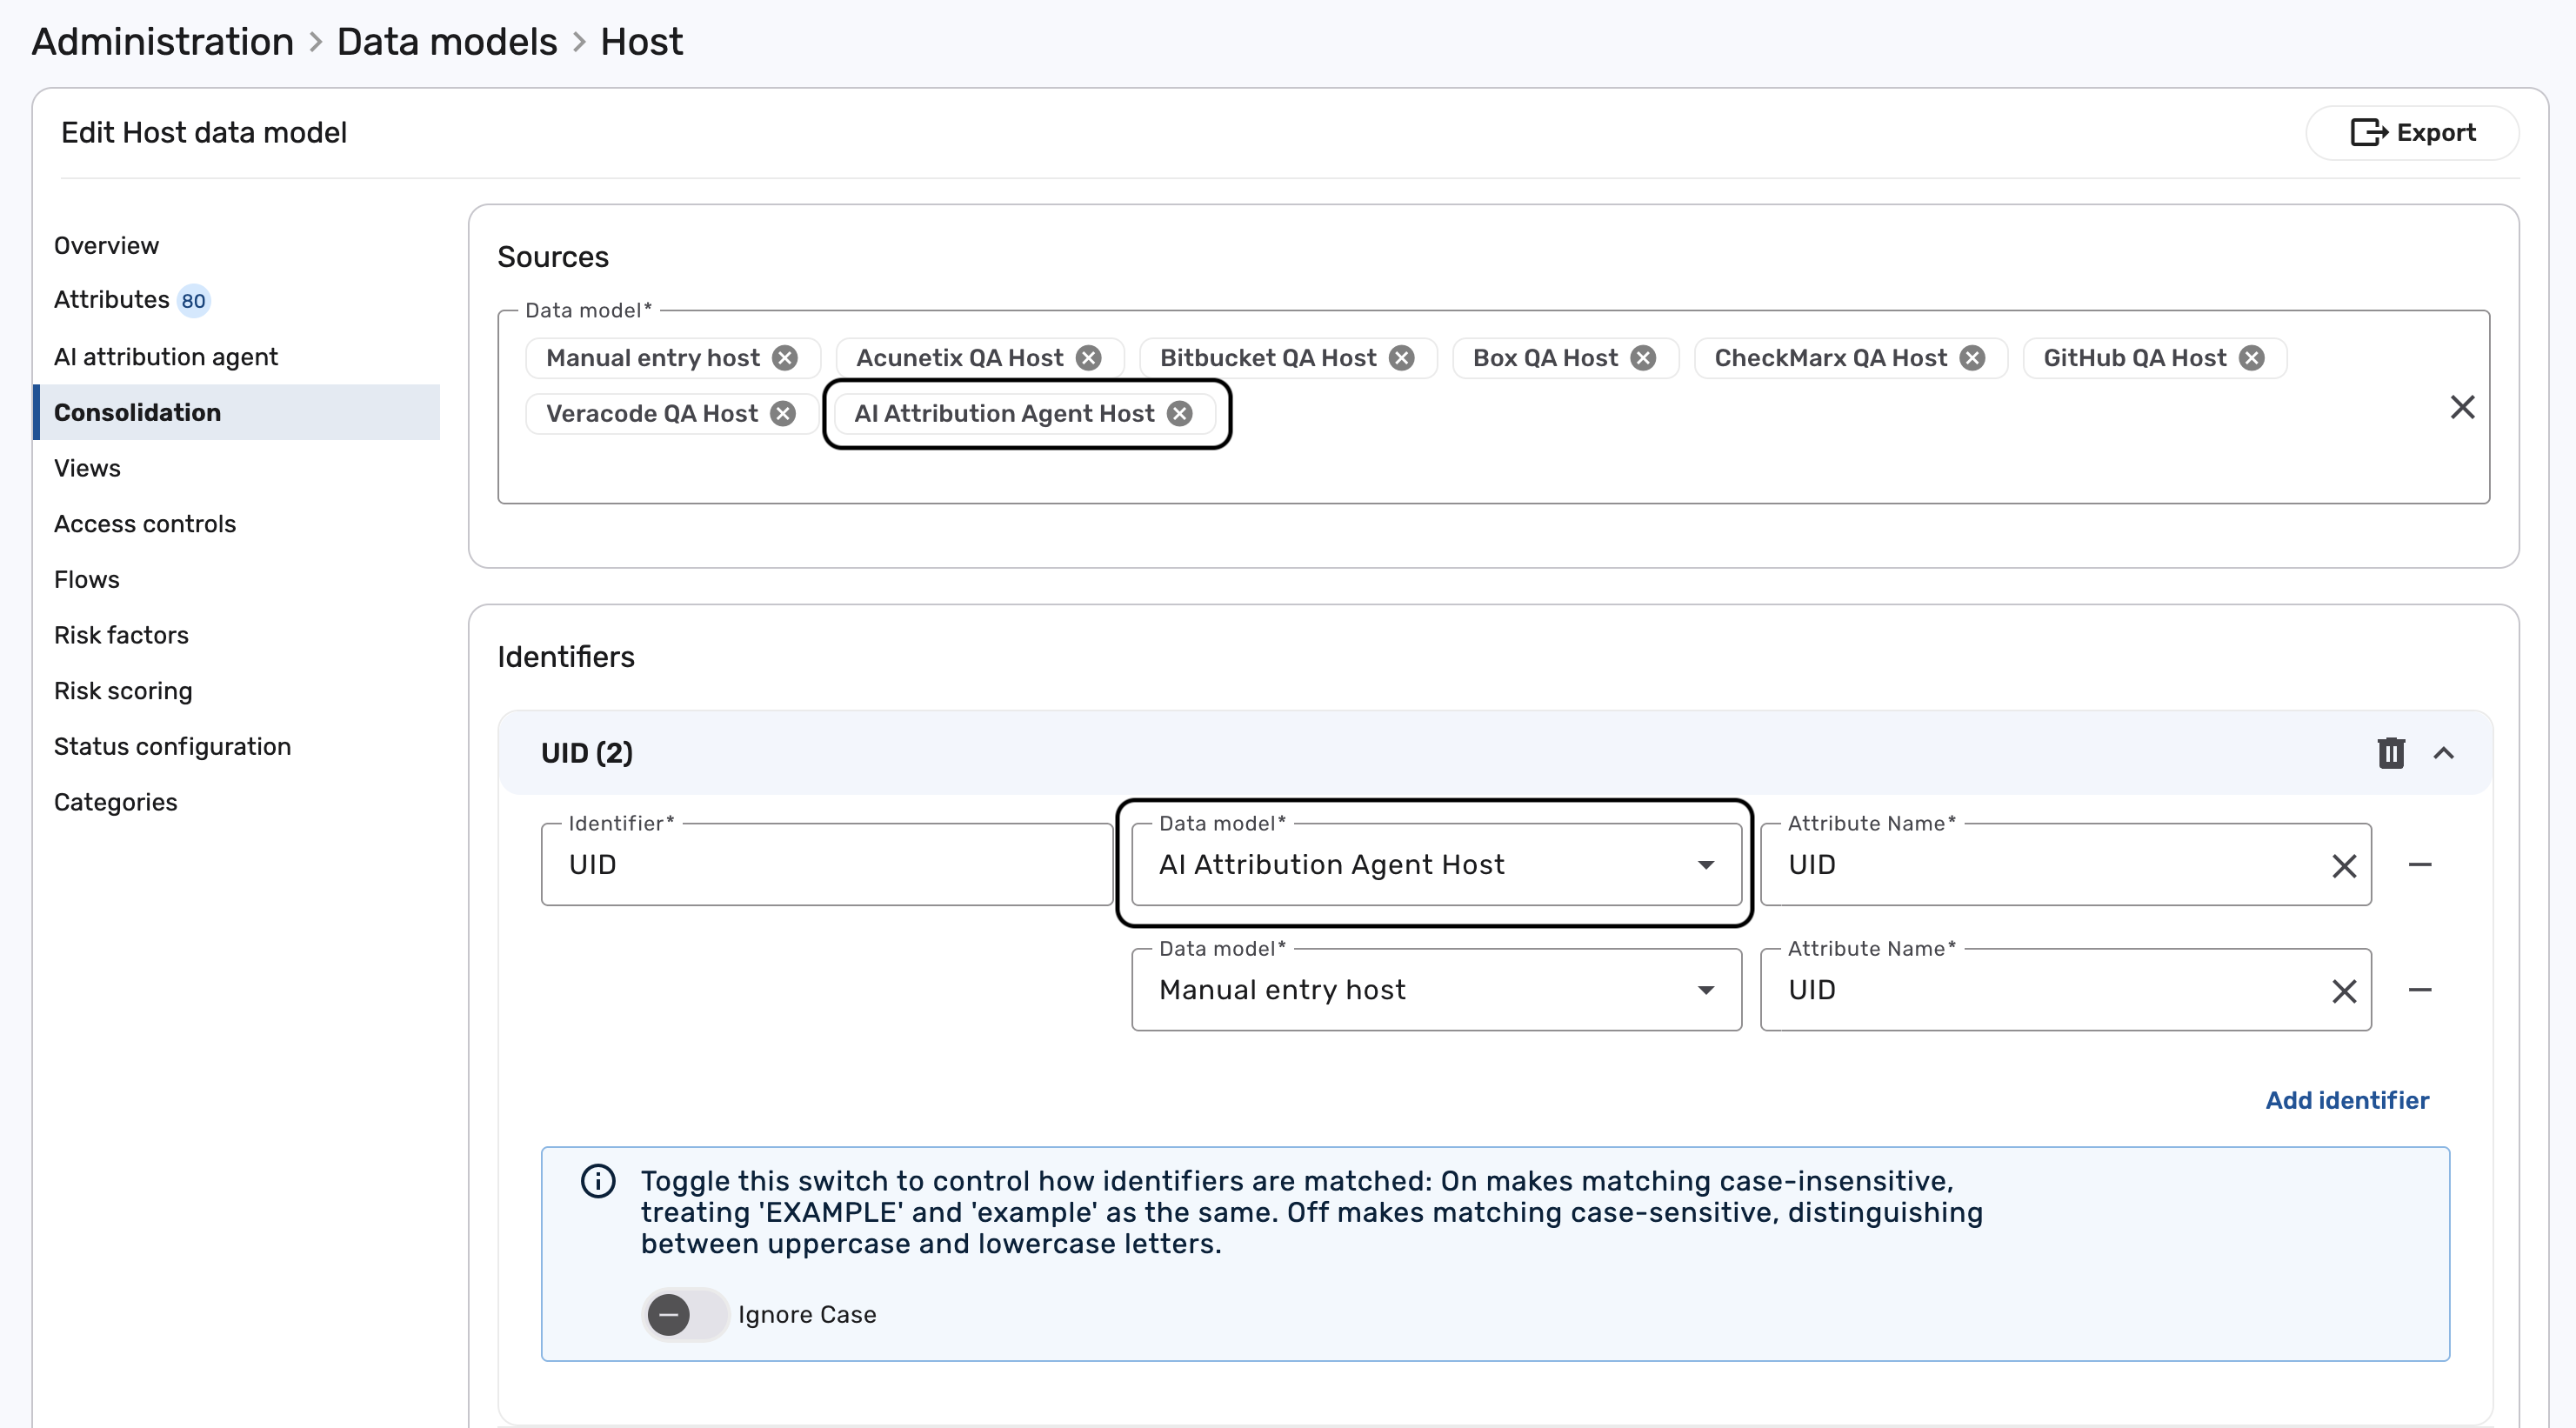Viewport: 2576px width, 1428px height.
Task: Remove the Acunetix QA Host chip
Action: [x=1088, y=358]
